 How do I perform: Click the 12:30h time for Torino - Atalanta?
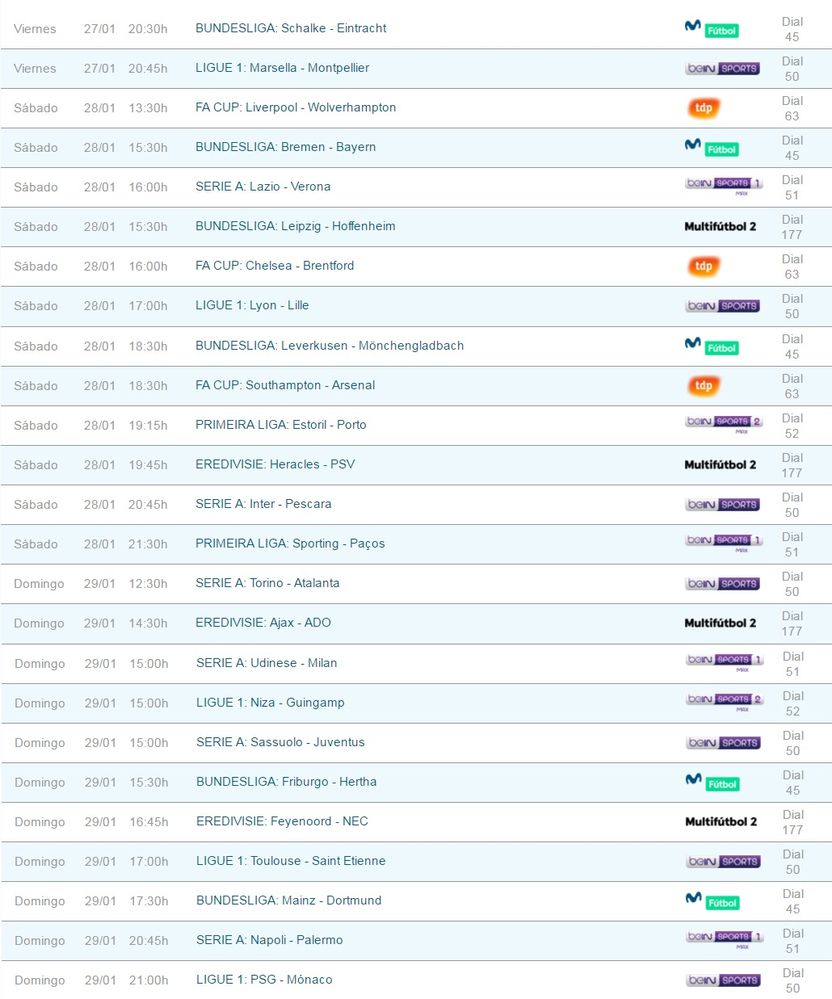[x=148, y=583]
